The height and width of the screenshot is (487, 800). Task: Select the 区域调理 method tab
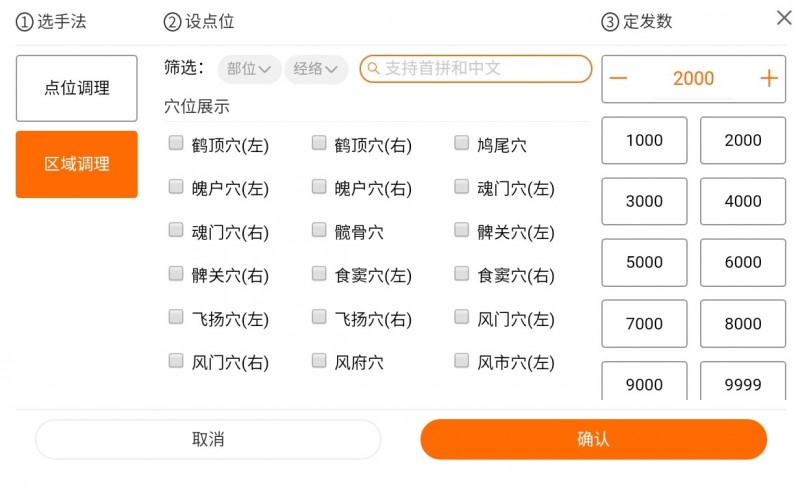77,164
